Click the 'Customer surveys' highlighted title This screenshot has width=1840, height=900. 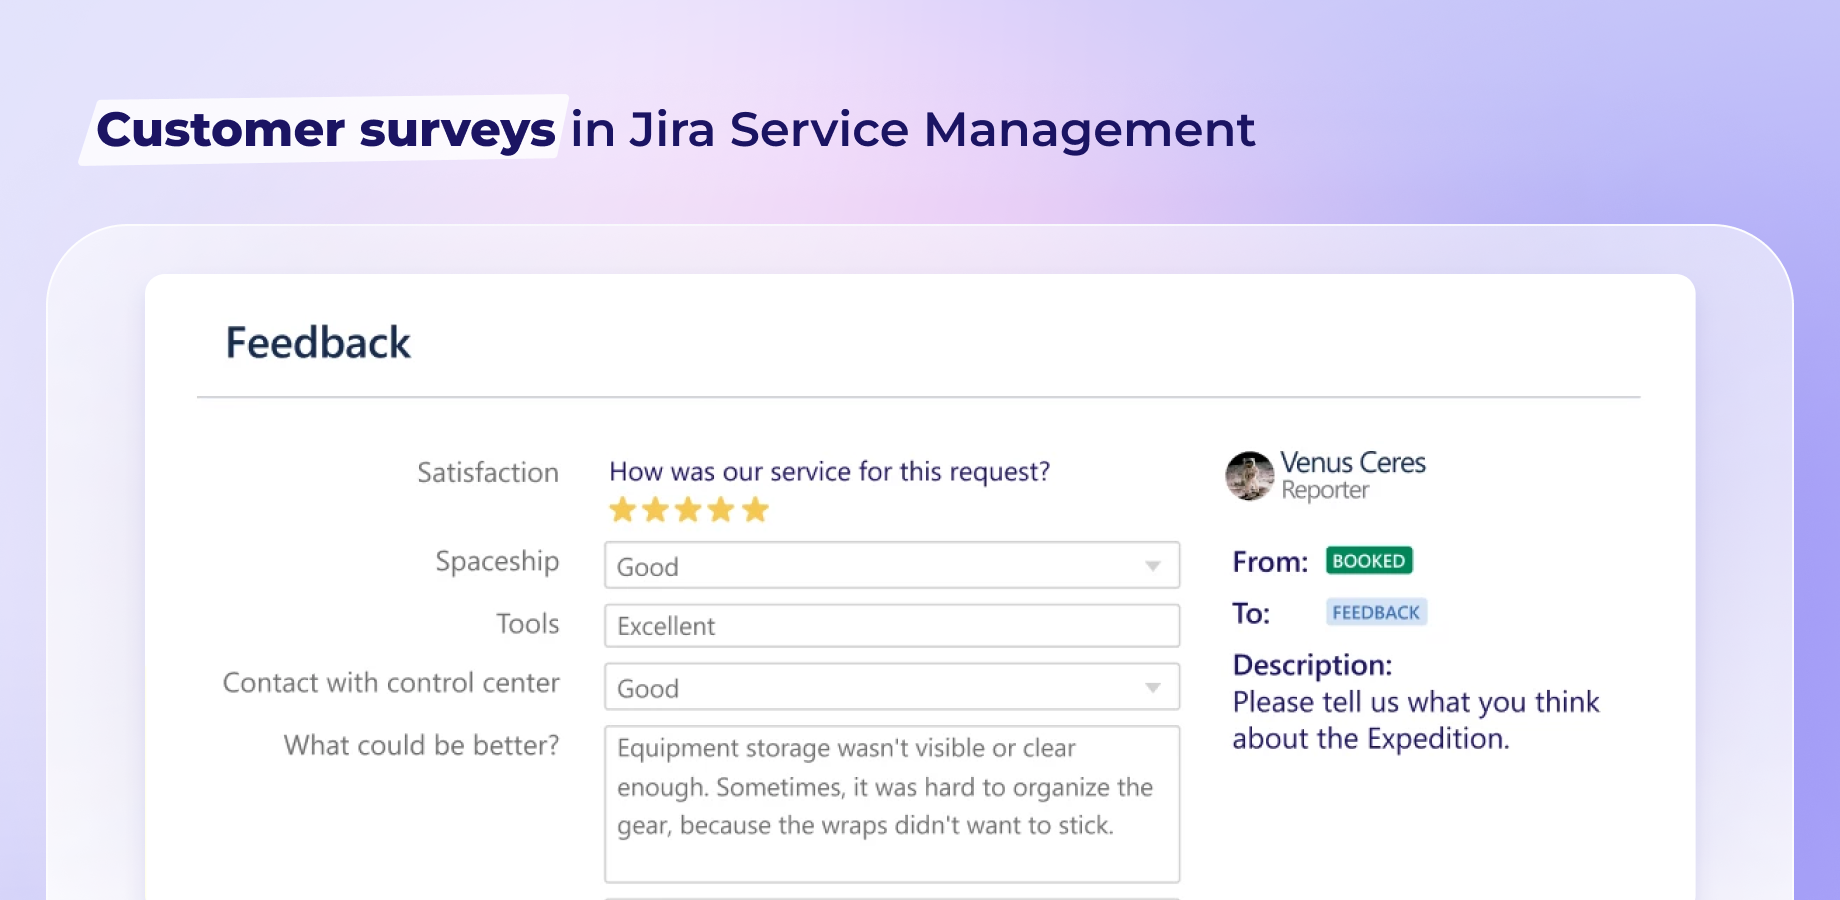[325, 130]
